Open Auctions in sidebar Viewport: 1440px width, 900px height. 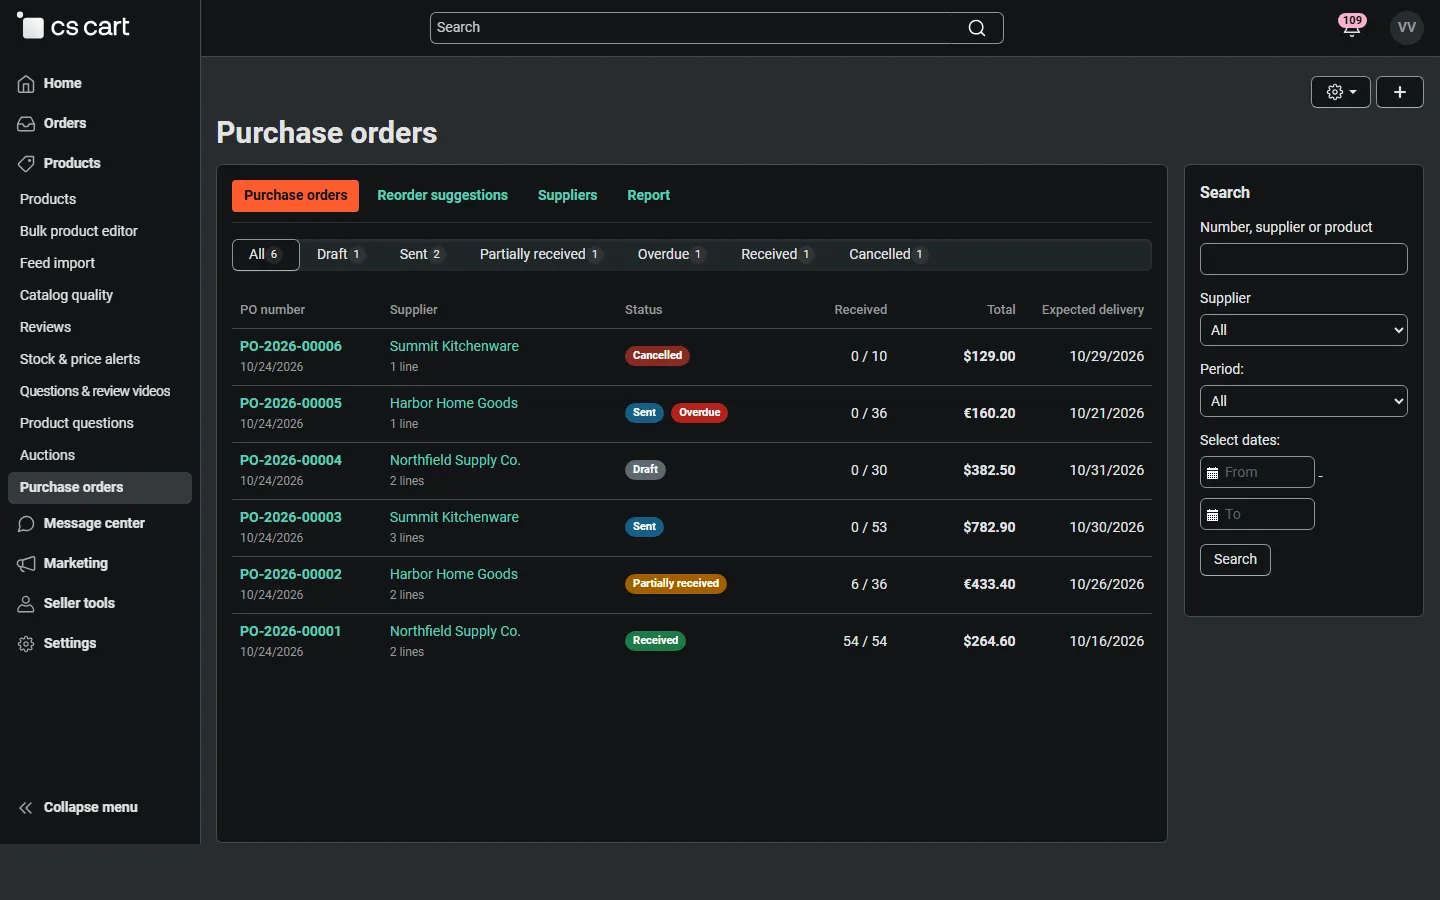click(x=47, y=455)
